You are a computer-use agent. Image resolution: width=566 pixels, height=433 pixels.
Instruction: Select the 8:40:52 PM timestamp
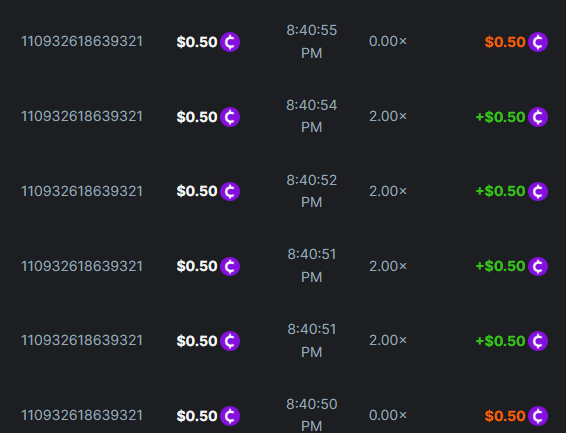point(312,191)
